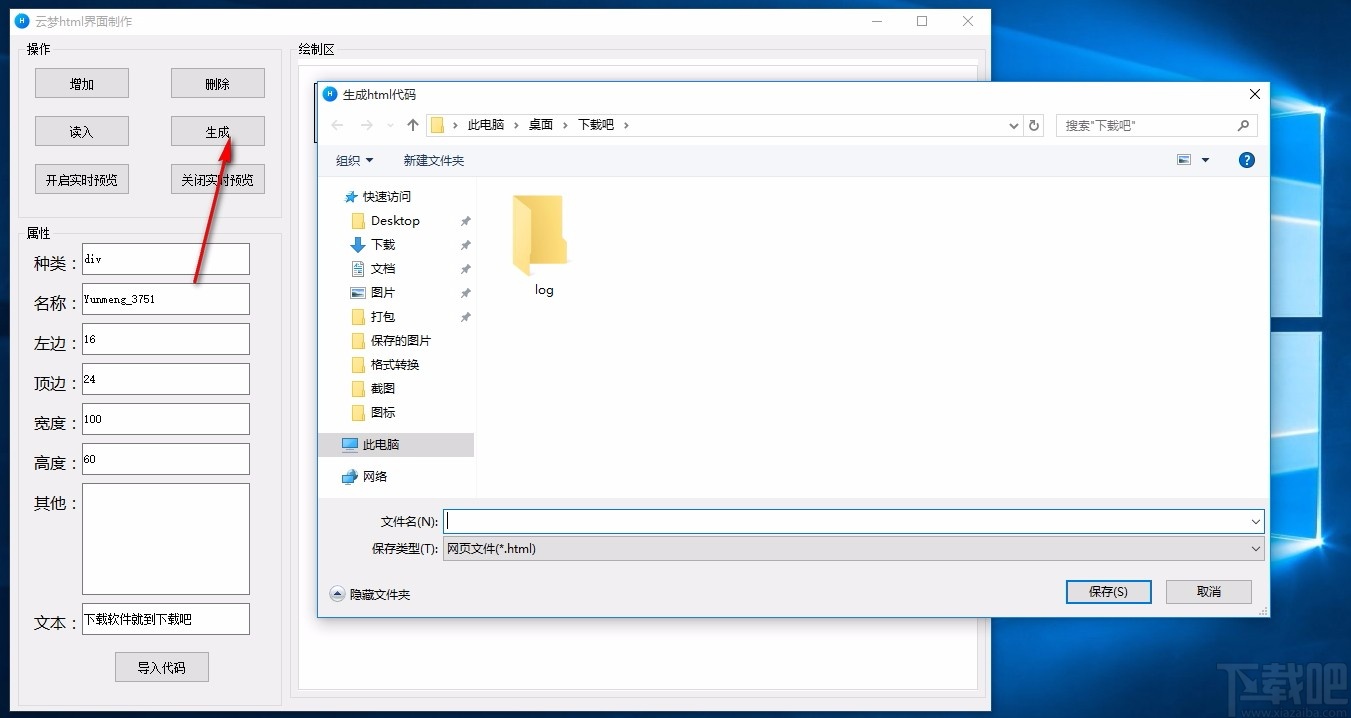The height and width of the screenshot is (718, 1351).
Task: Open the 组织 dropdown menu
Action: click(x=353, y=160)
